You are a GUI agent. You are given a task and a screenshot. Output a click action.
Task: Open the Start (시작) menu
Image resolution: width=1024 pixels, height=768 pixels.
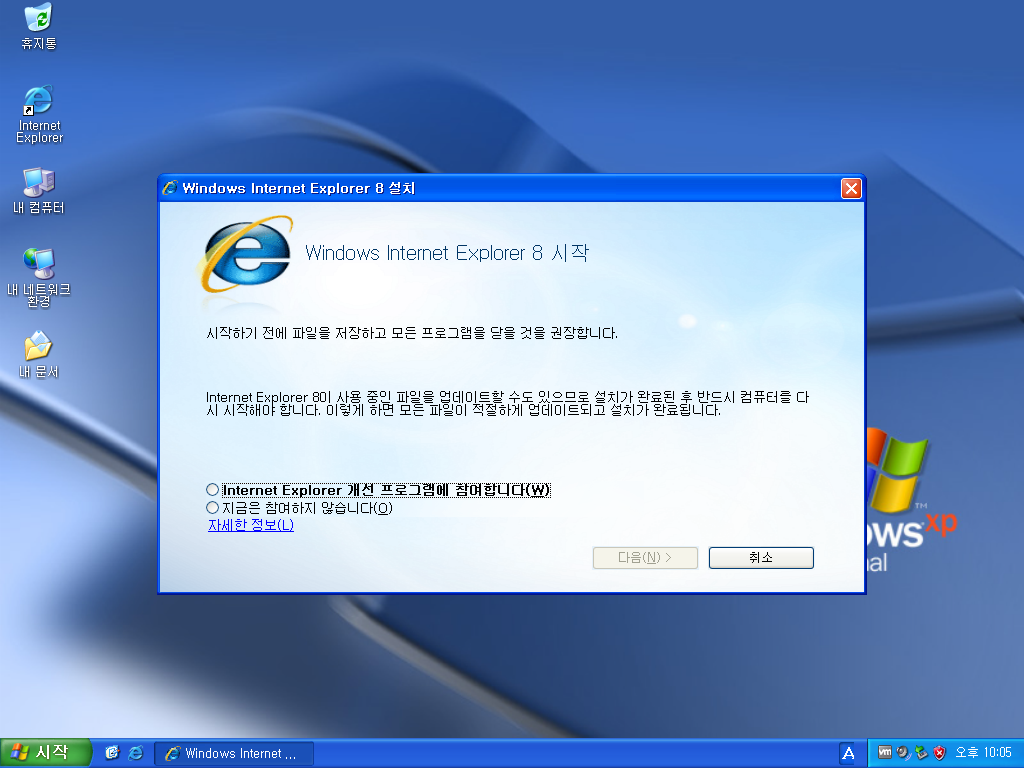[x=44, y=753]
